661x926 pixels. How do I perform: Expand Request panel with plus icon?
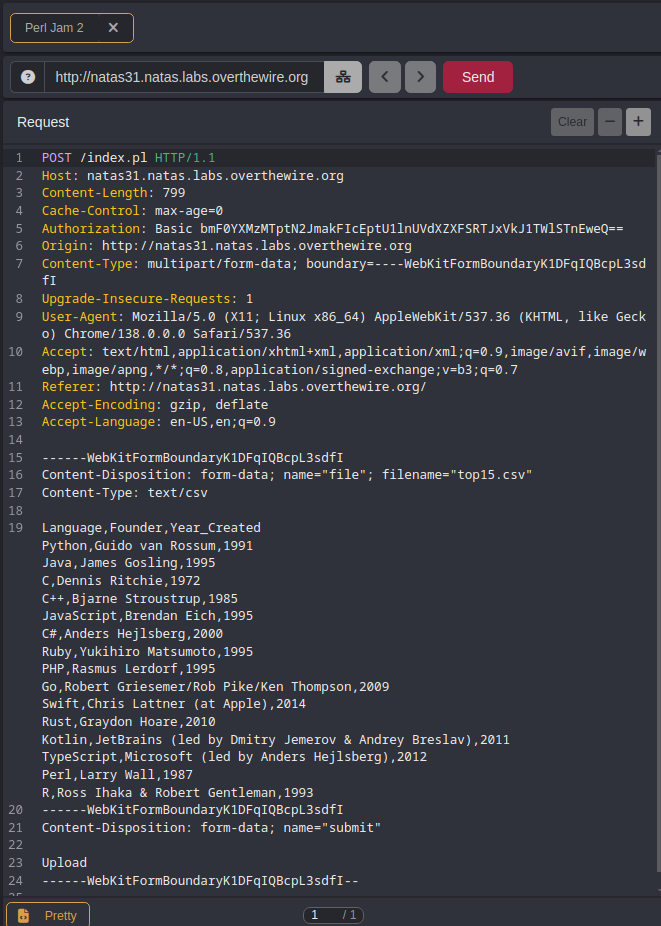pos(638,122)
